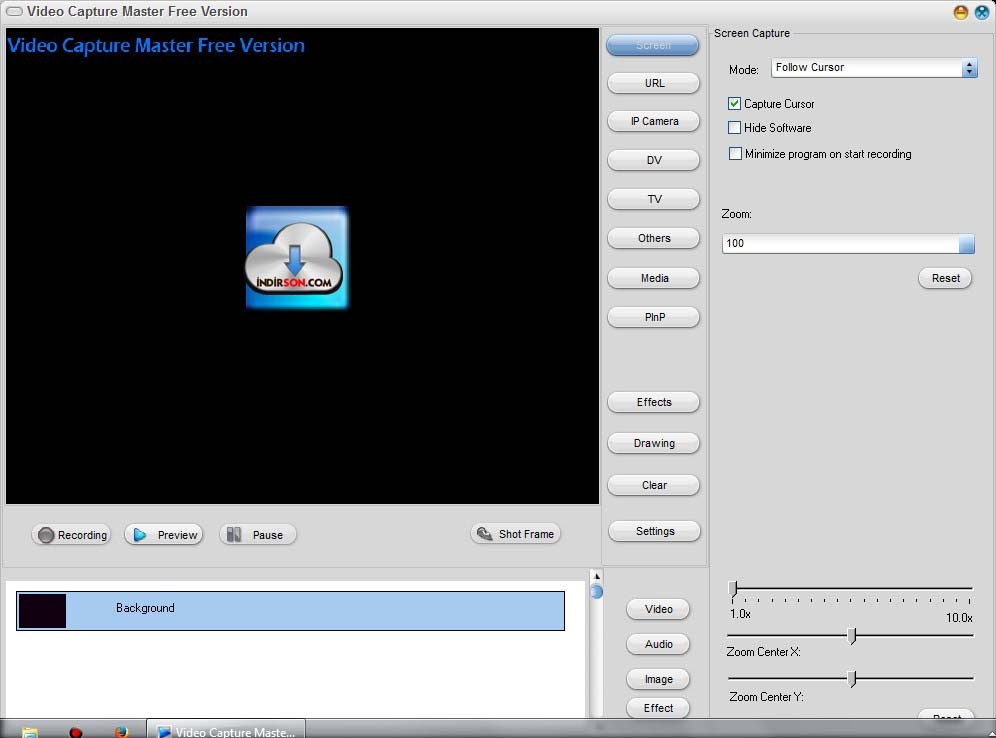Choose the Media source button
The image size is (996, 738).
pos(654,278)
